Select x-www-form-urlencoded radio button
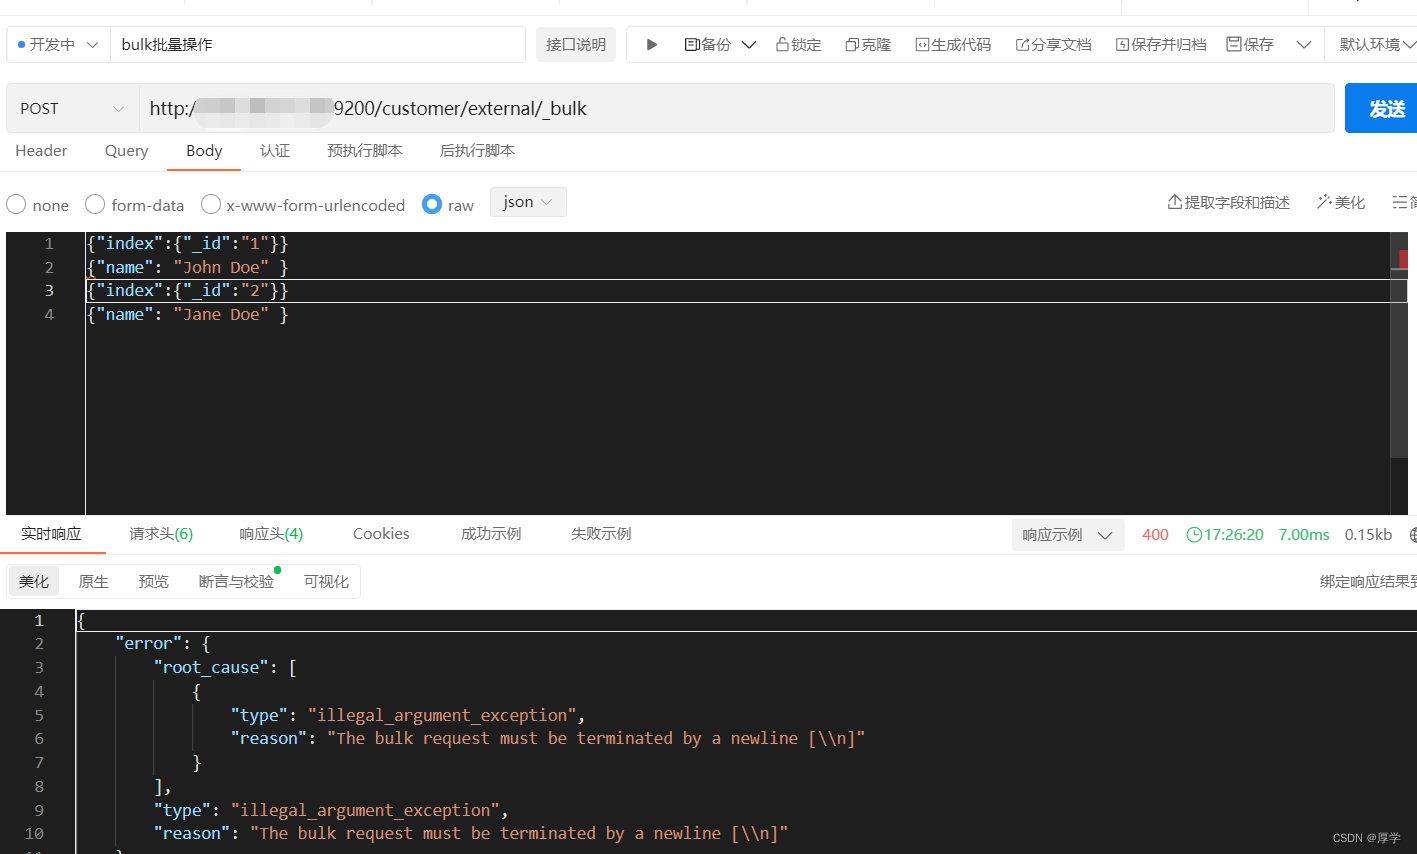The width and height of the screenshot is (1417, 854). tap(211, 204)
